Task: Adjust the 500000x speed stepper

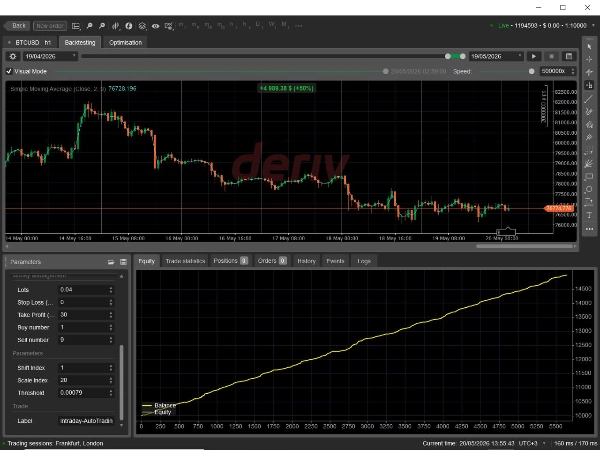Action: point(573,71)
